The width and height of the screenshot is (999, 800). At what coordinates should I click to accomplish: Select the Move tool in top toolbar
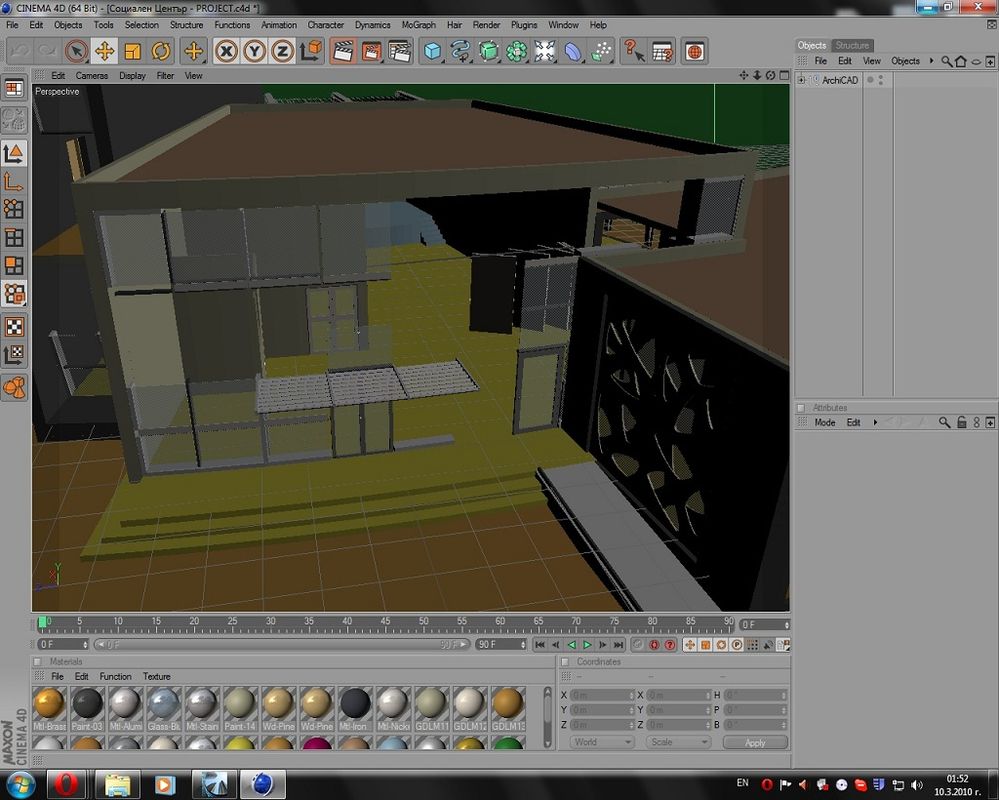point(104,50)
